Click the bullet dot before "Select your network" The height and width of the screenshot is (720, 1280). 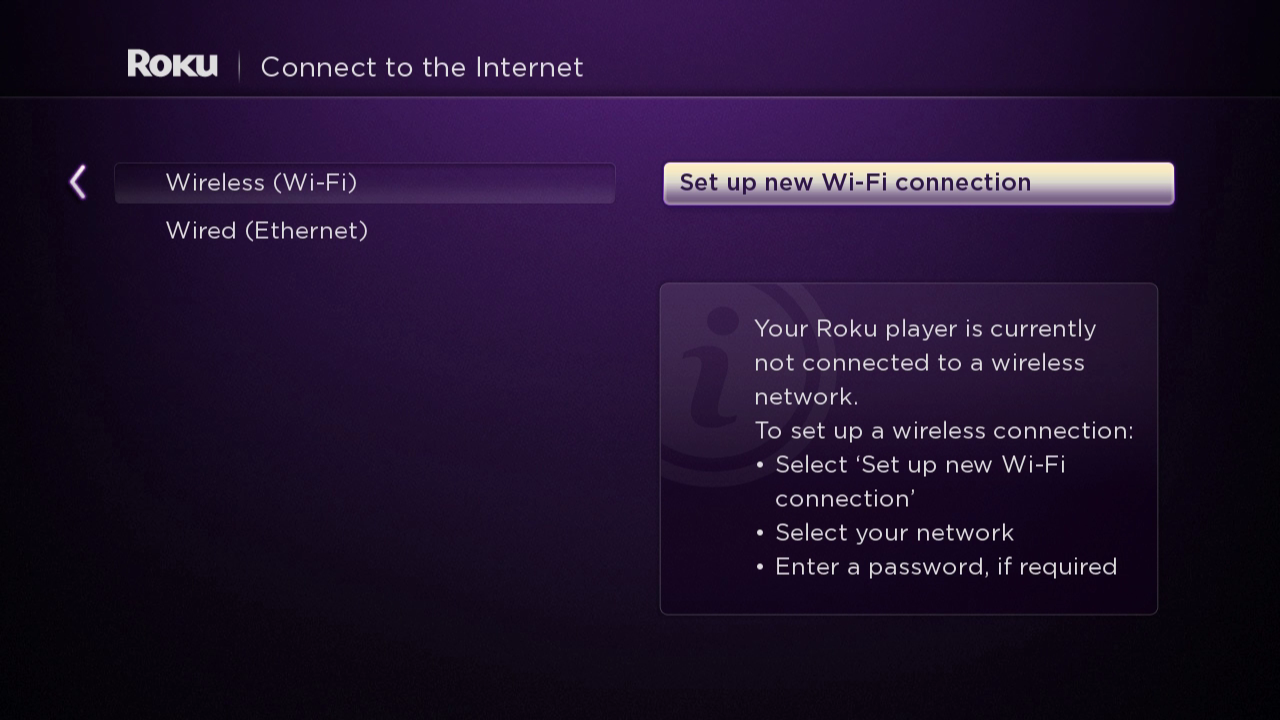click(760, 534)
